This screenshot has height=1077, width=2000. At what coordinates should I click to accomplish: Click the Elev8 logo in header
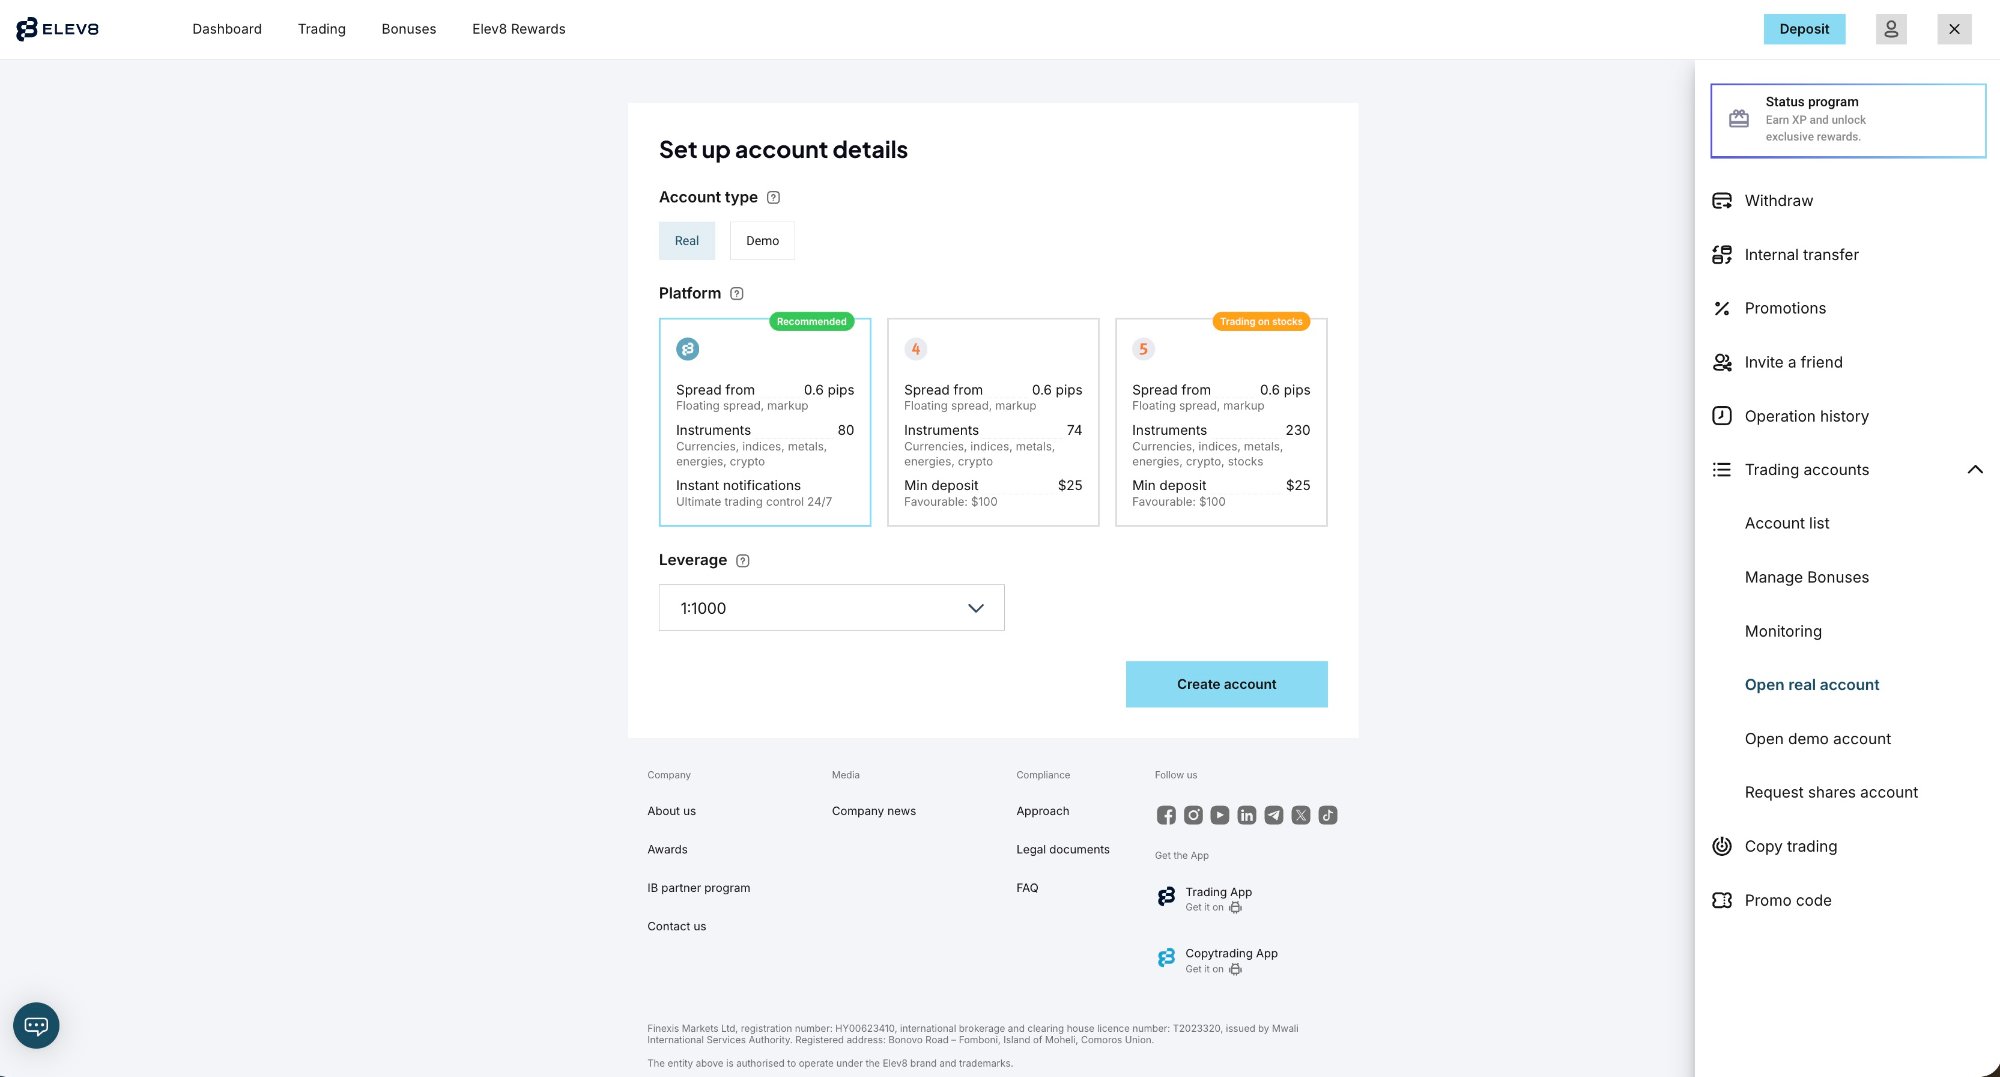[58, 29]
